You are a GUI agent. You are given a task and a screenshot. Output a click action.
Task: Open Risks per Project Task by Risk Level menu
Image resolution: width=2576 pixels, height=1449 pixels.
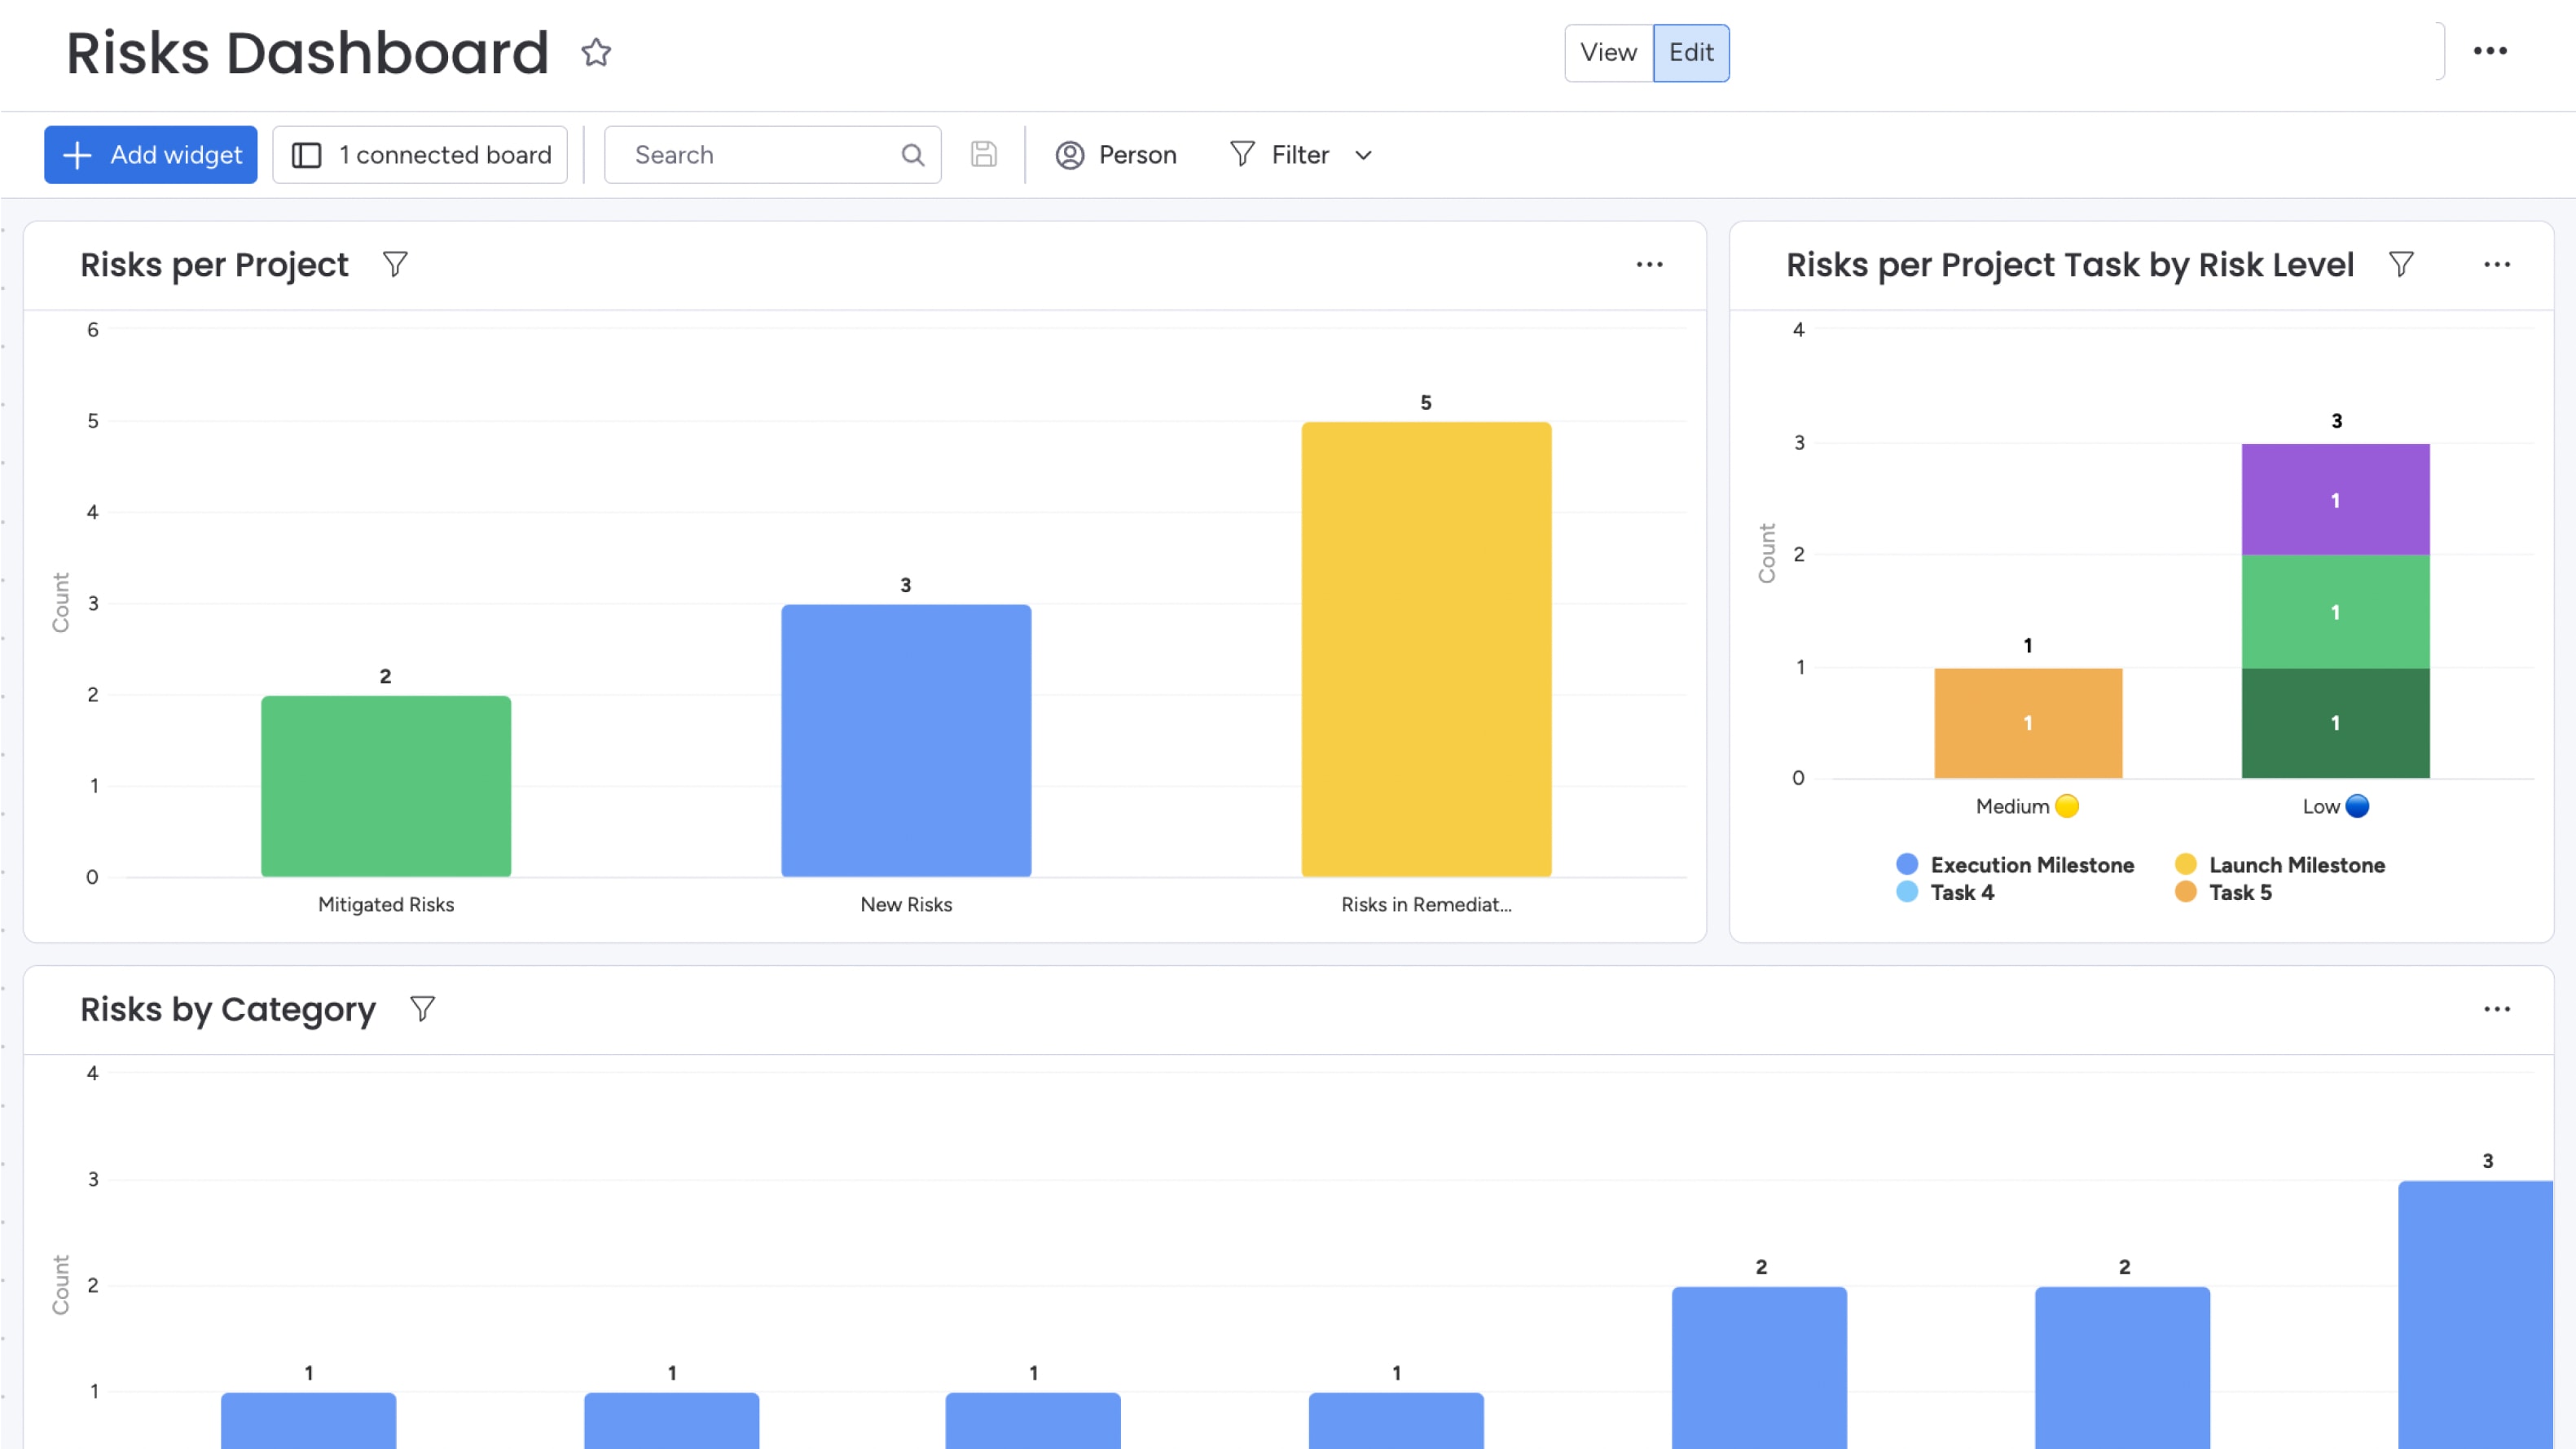click(x=2497, y=265)
